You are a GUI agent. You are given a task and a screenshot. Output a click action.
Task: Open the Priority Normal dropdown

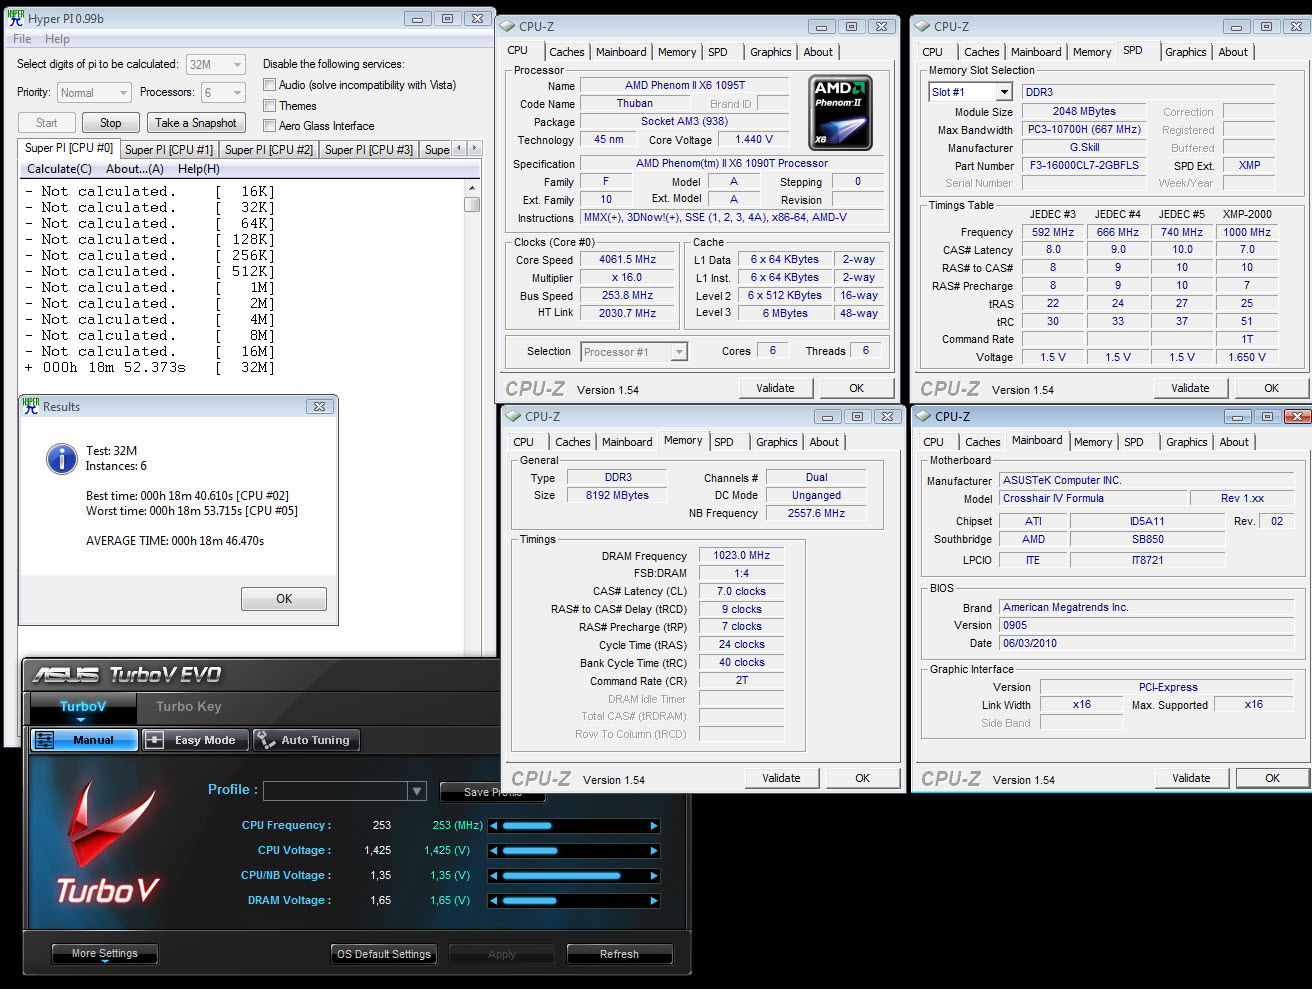pos(94,93)
